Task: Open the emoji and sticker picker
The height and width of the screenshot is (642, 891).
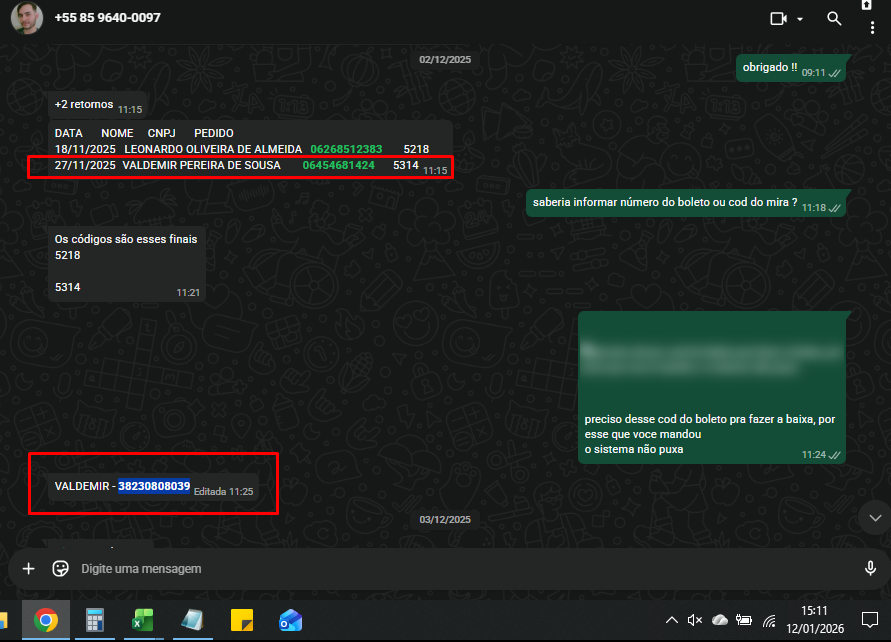Action: [x=60, y=568]
